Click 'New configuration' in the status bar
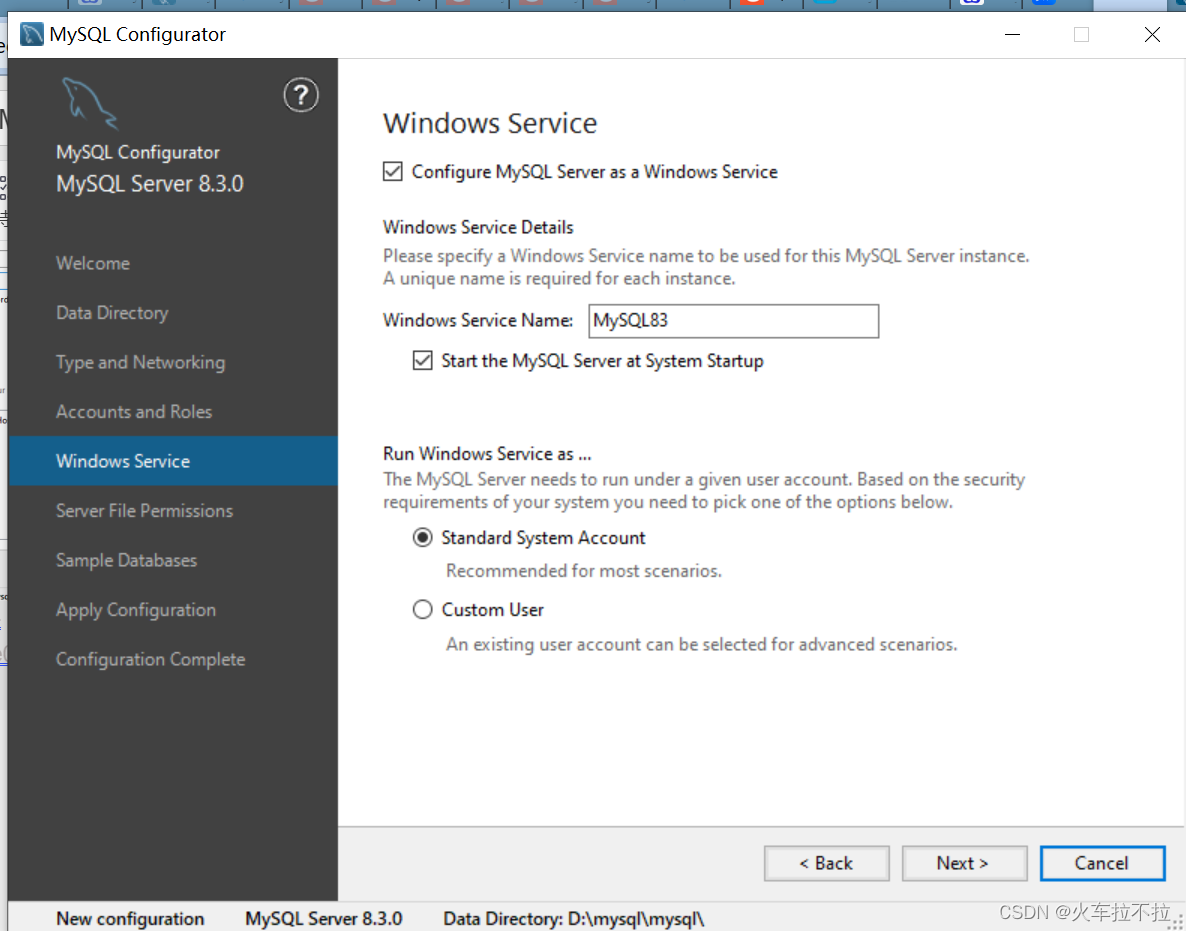1186x931 pixels. (x=130, y=919)
